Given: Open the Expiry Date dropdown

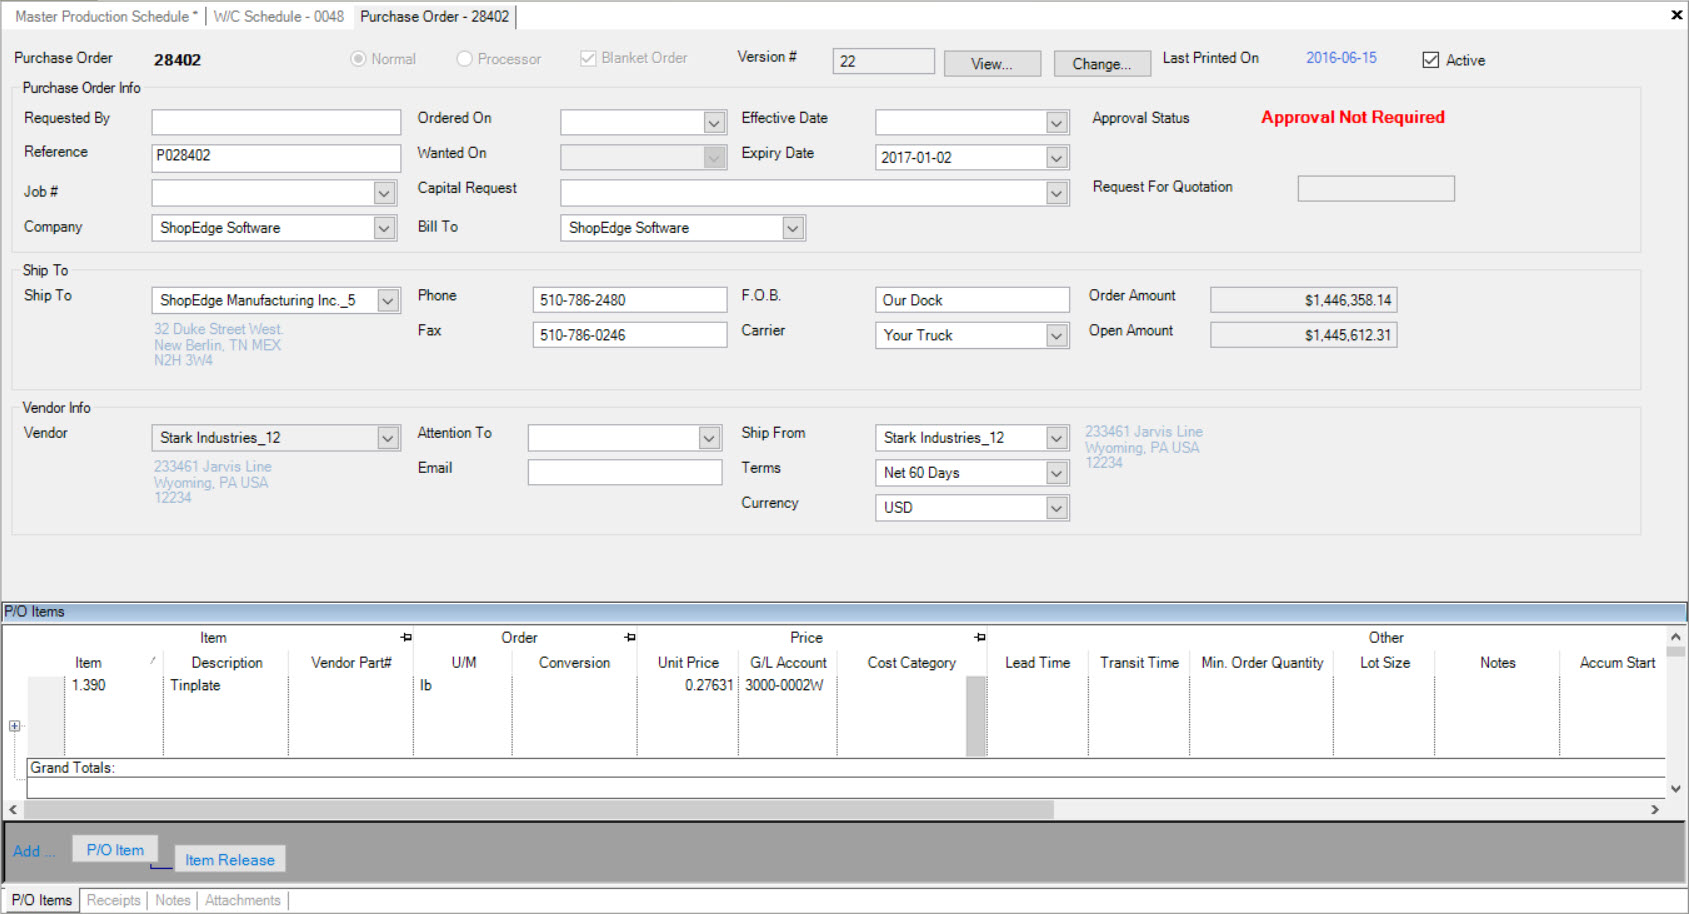Looking at the screenshot, I should point(1057,157).
